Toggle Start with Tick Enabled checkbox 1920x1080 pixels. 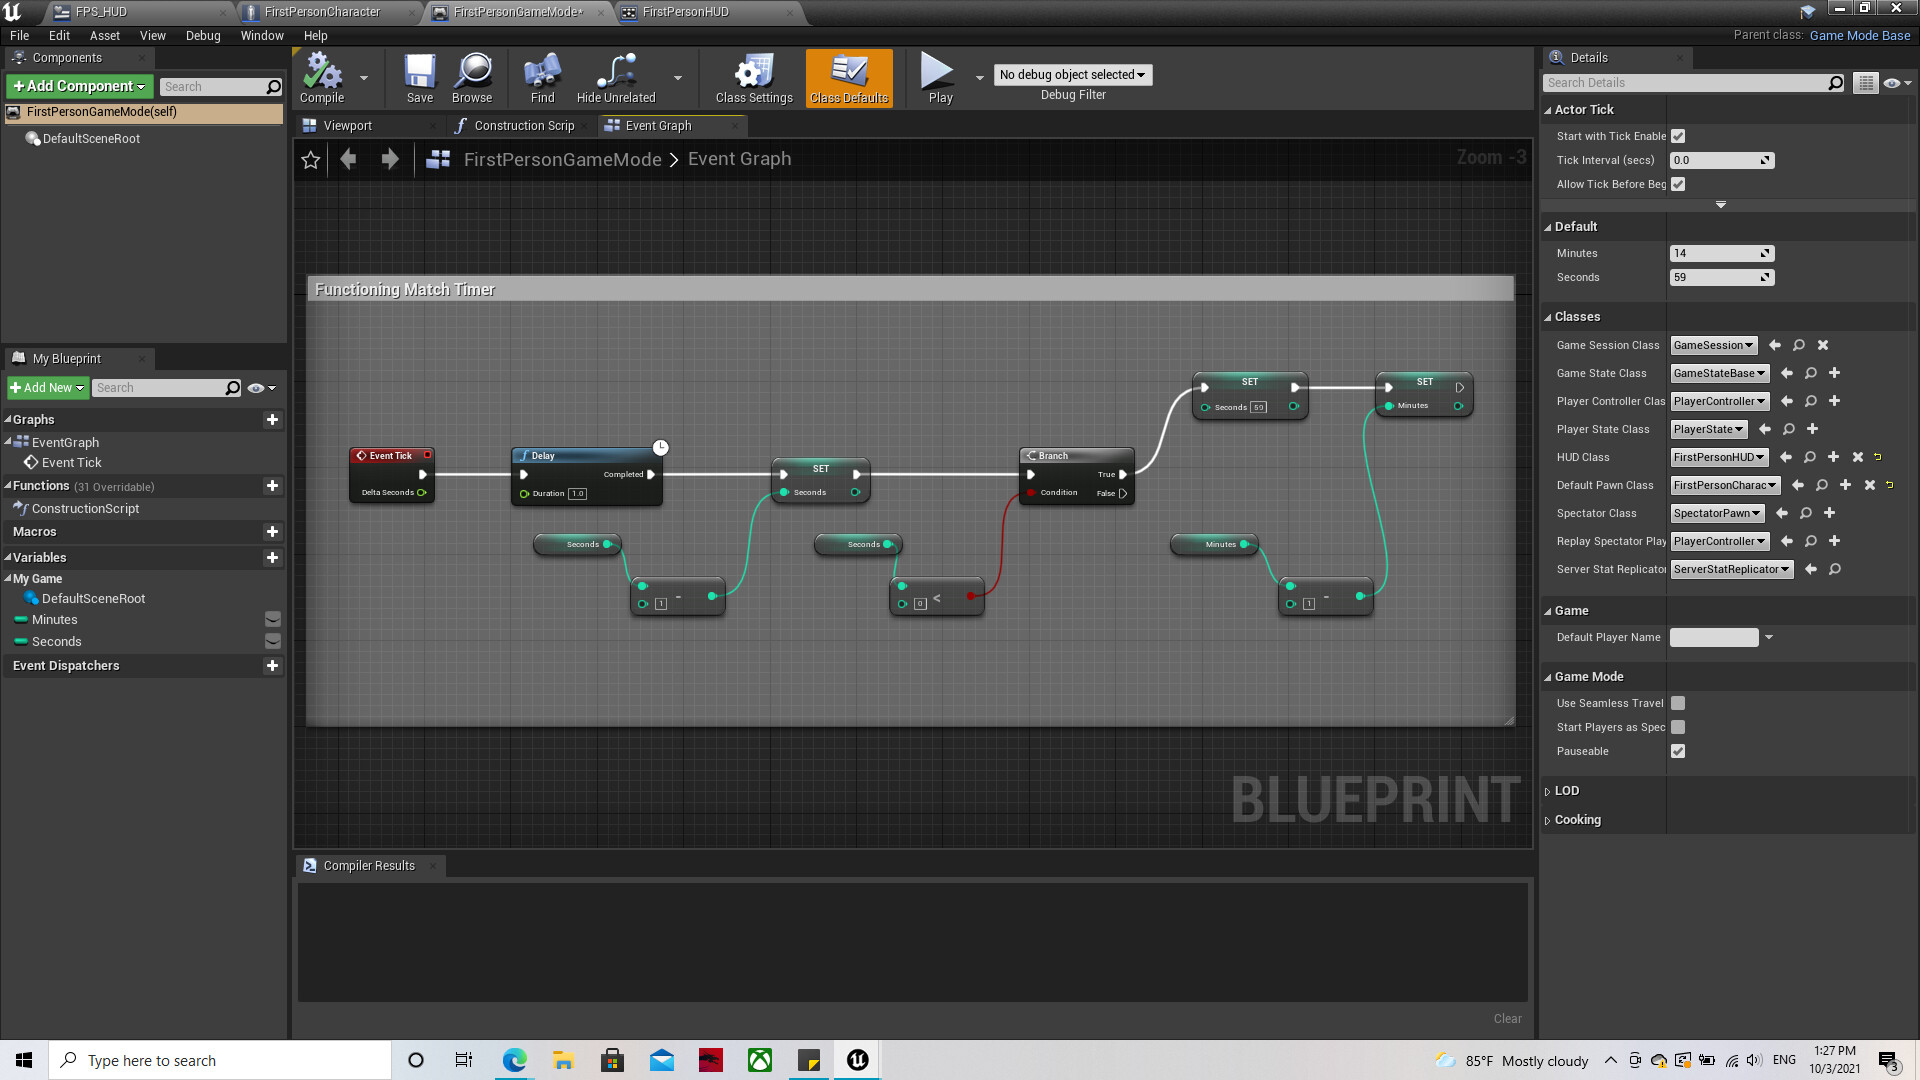(x=1678, y=136)
